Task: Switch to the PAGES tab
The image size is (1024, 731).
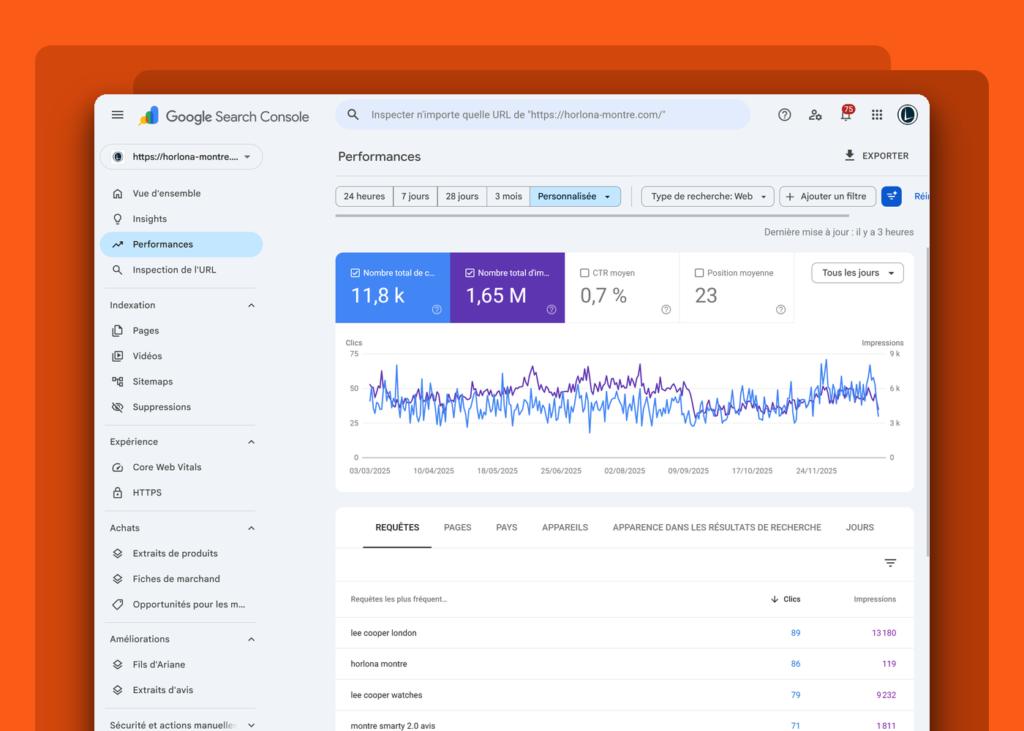Action: coord(457,527)
